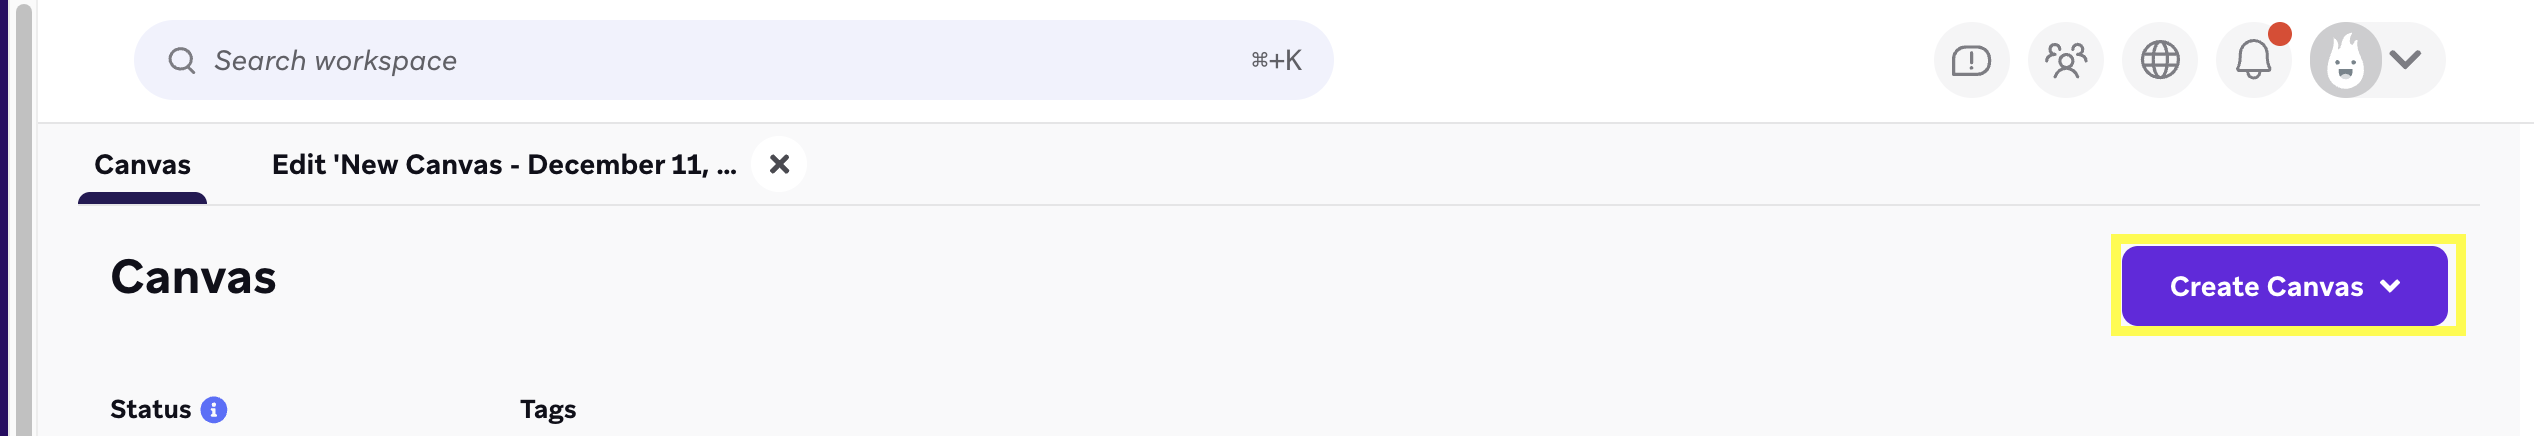
Task: Click the Tags filter label
Action: coord(548,410)
